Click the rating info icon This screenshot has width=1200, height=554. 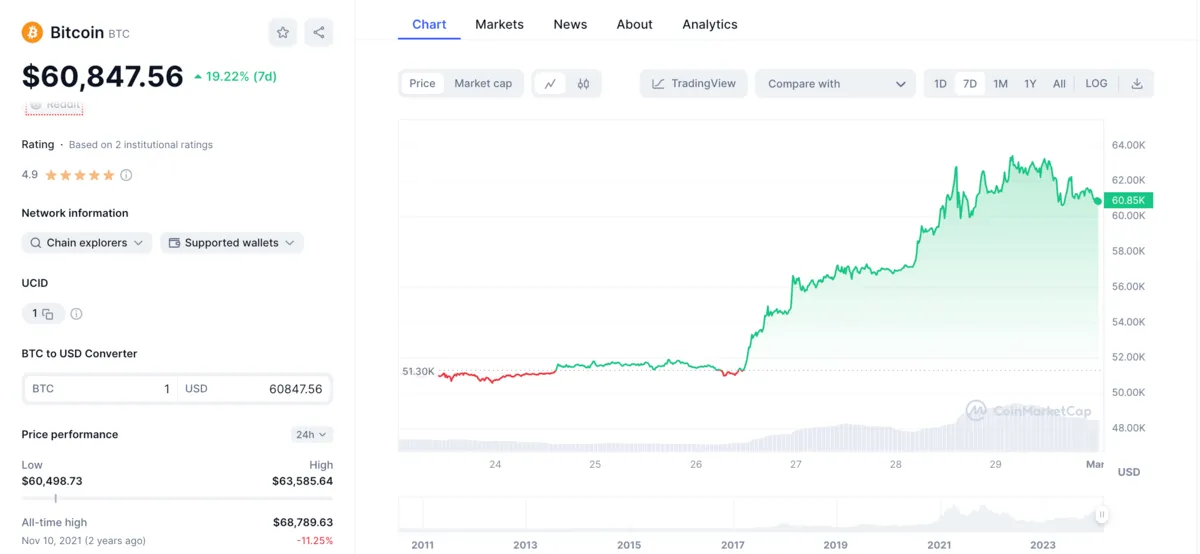tap(126, 175)
